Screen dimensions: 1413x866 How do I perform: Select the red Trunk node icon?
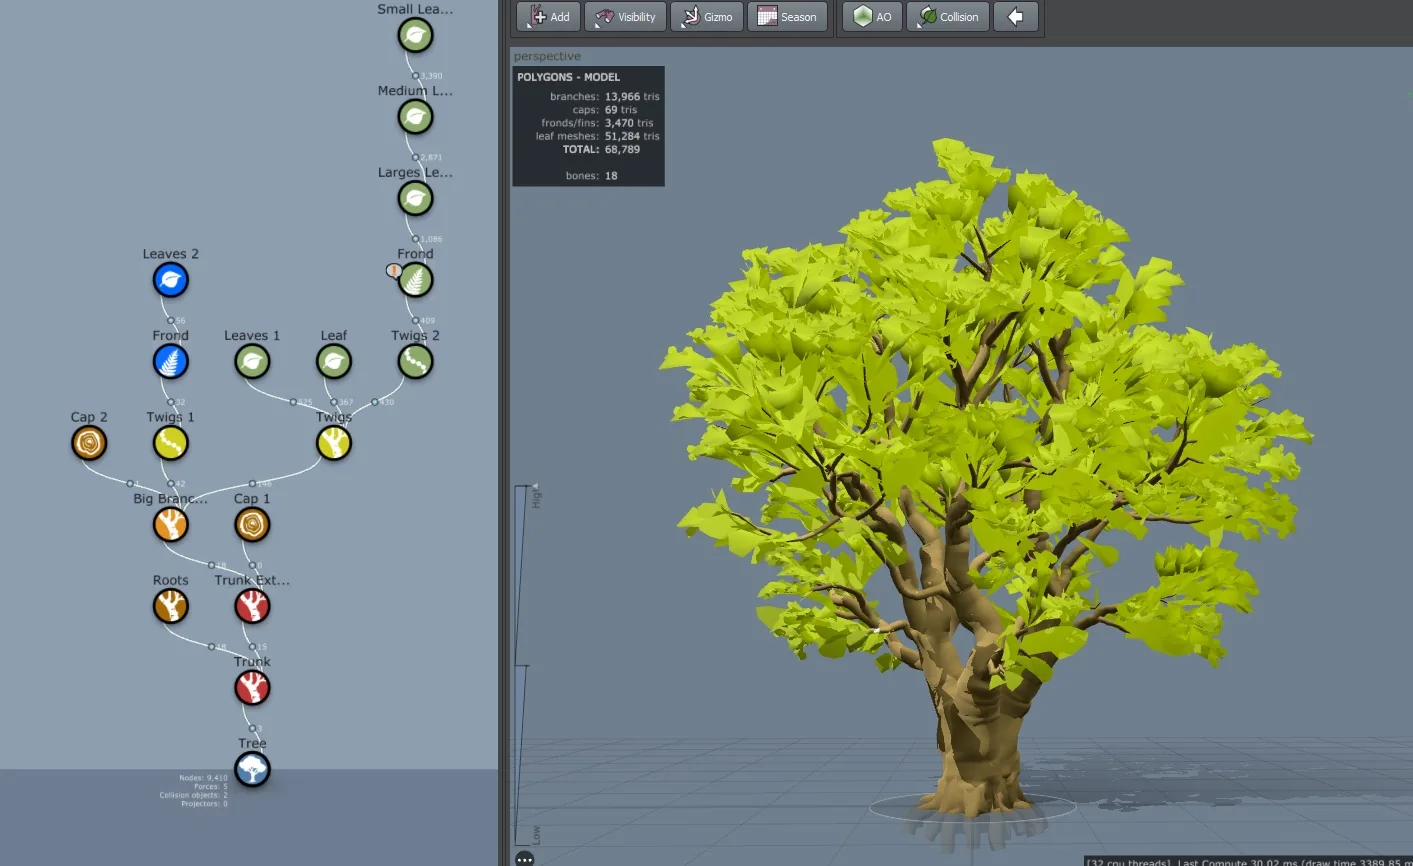pyautogui.click(x=252, y=688)
